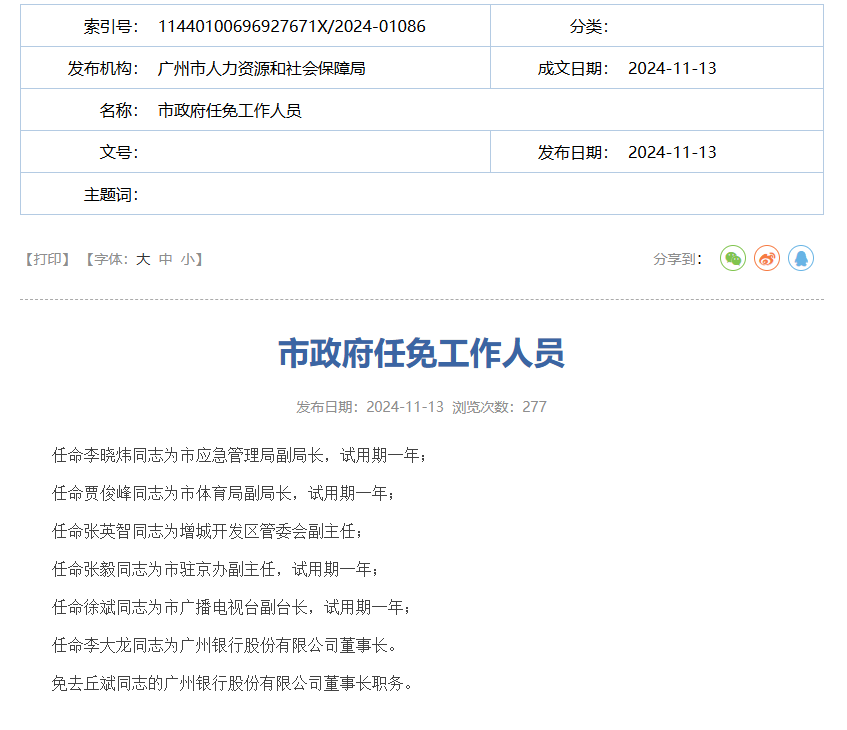Share the article to Sina Weibo
Screen dimensions: 847x730
[767, 259]
